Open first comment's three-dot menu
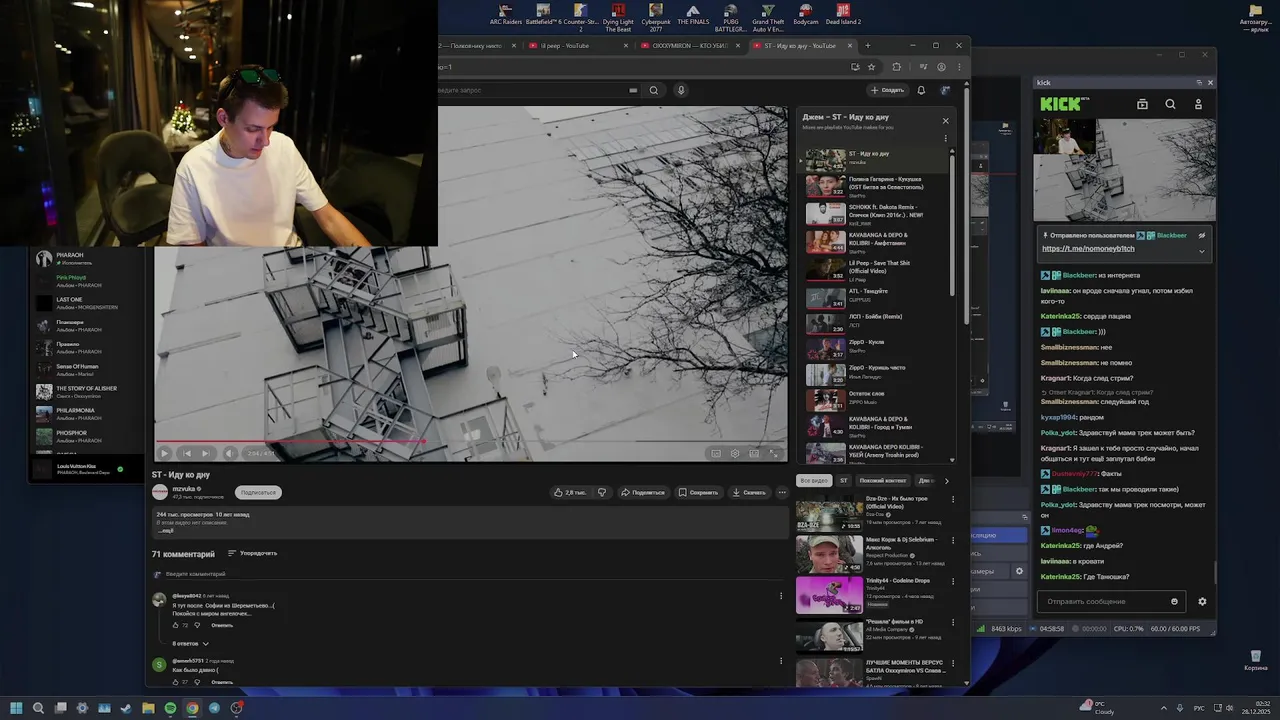Image resolution: width=1280 pixels, height=720 pixels. coord(781,596)
